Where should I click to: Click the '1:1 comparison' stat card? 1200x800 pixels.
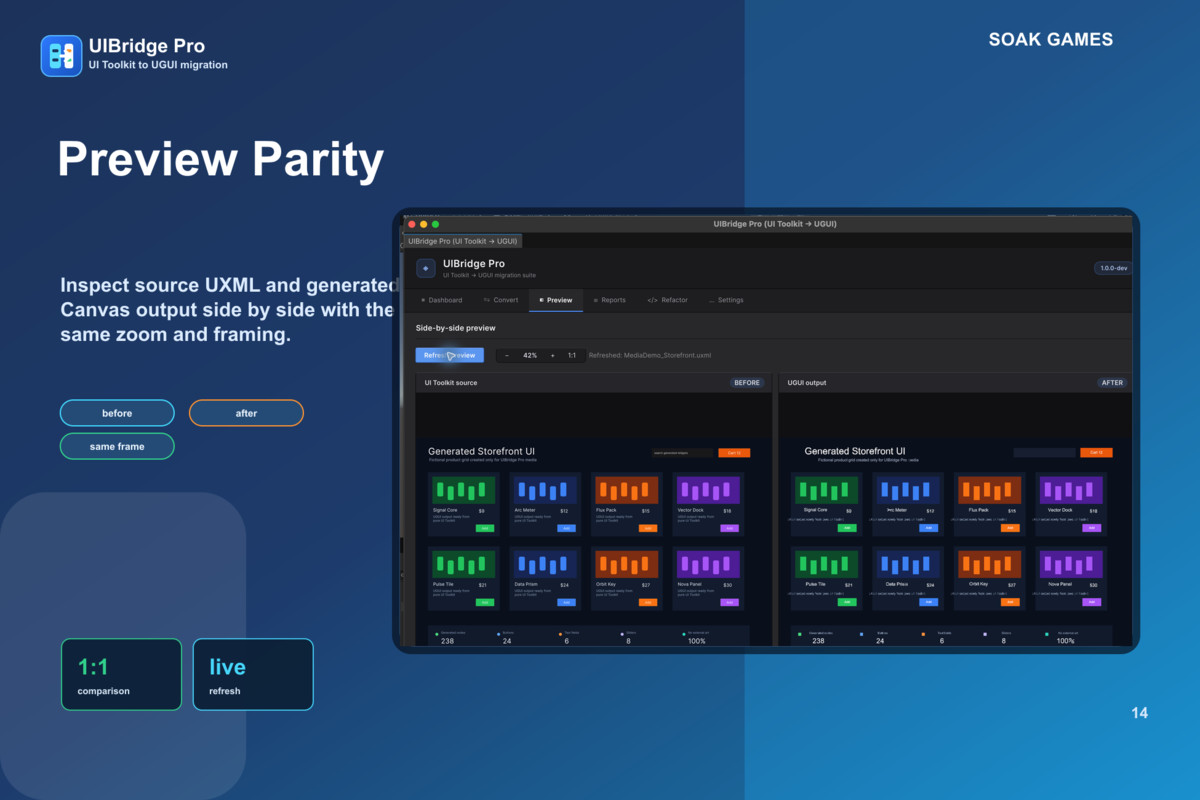pos(121,674)
